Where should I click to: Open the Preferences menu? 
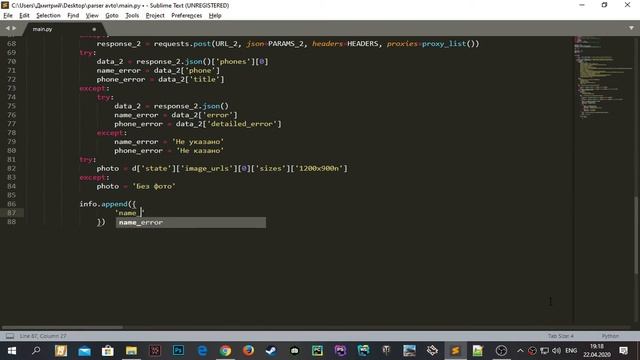point(187,16)
